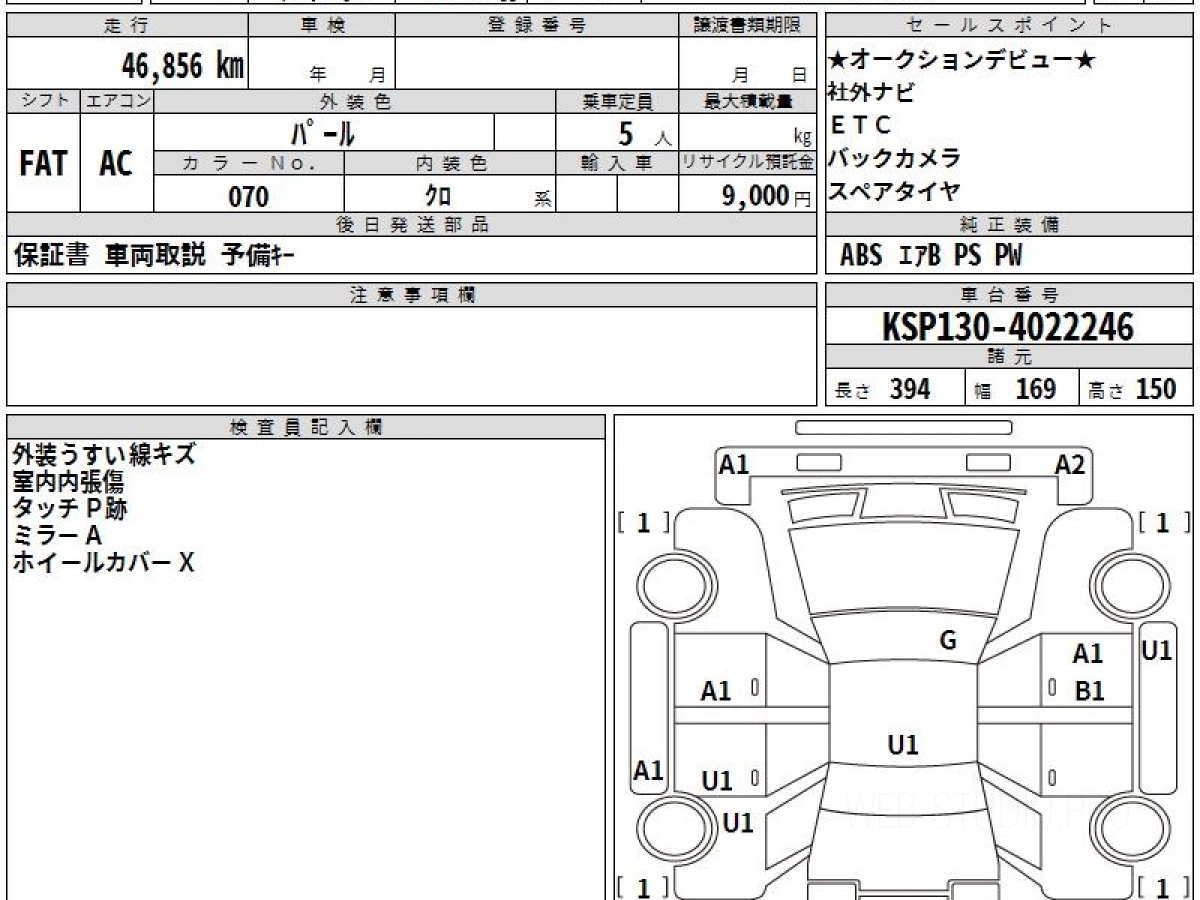This screenshot has height=900, width=1200.
Task: Select the 後日発送部品 header
Action: pyautogui.click(x=411, y=225)
